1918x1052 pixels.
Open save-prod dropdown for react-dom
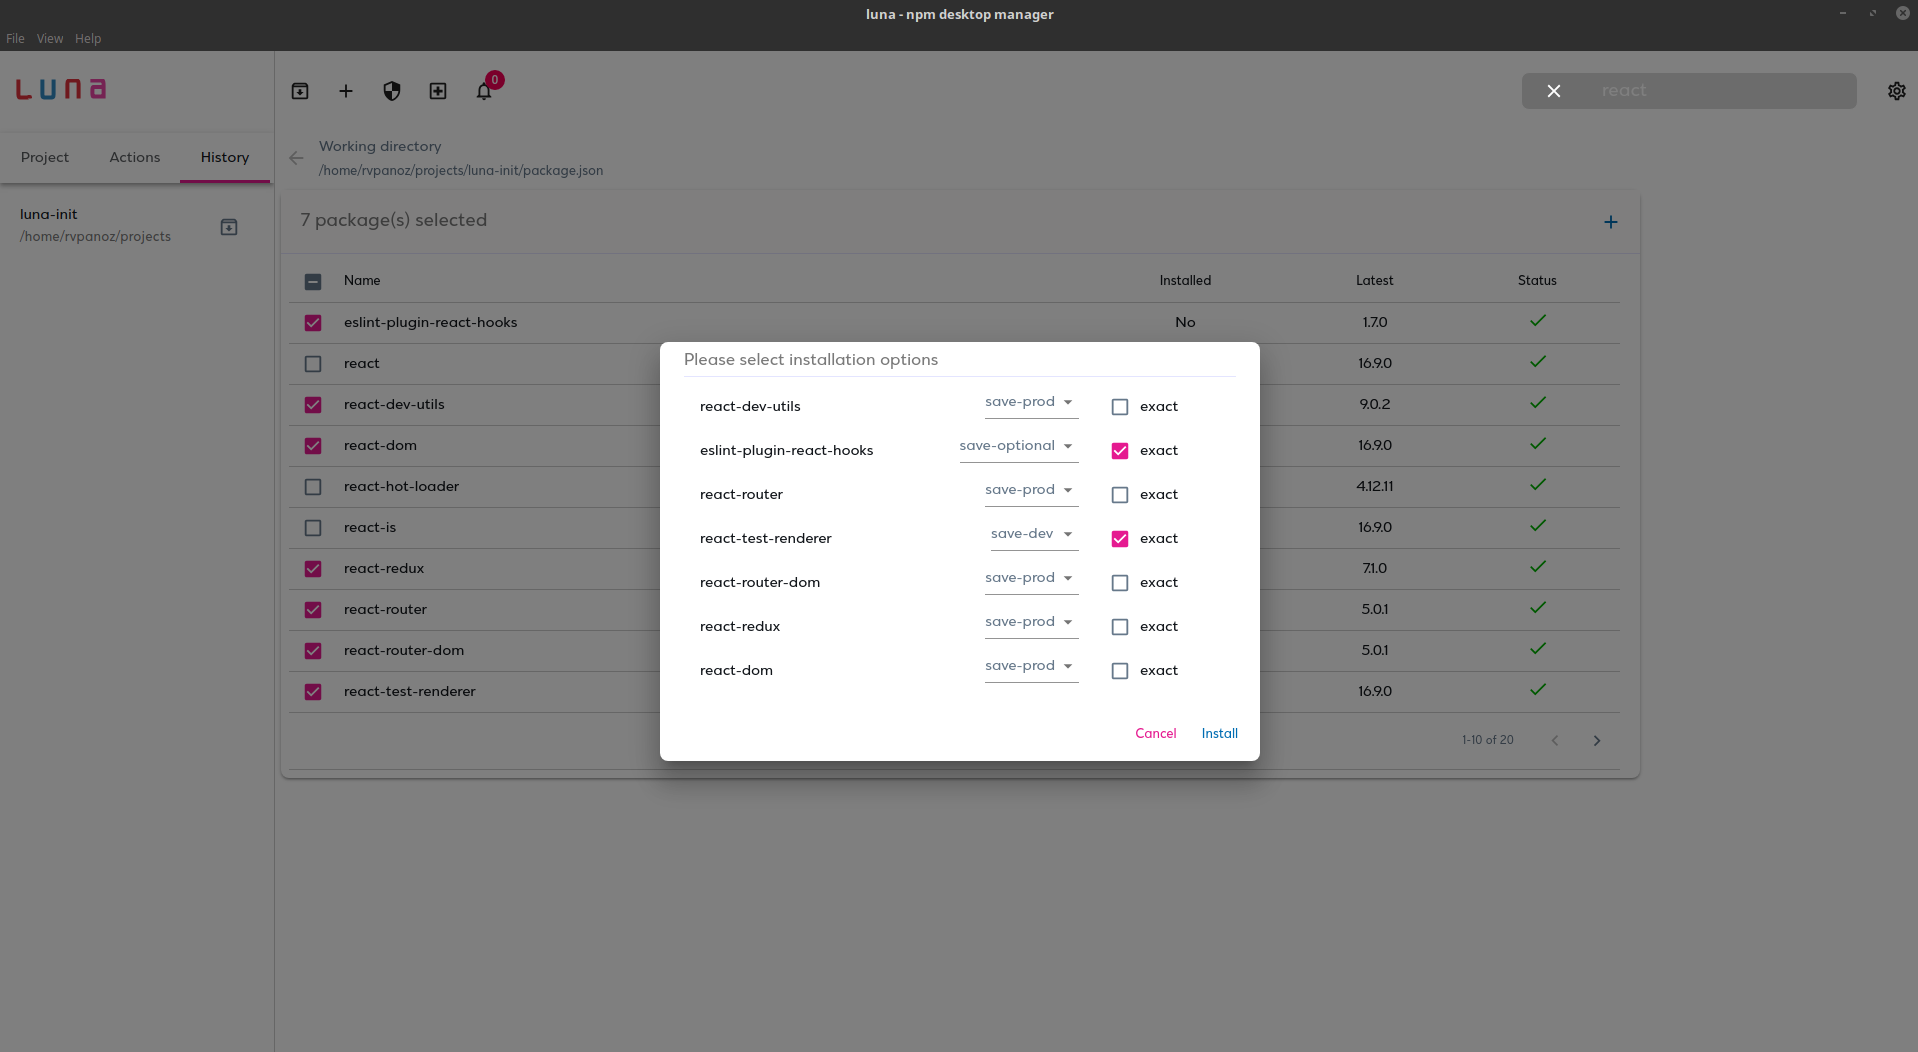(x=1031, y=666)
